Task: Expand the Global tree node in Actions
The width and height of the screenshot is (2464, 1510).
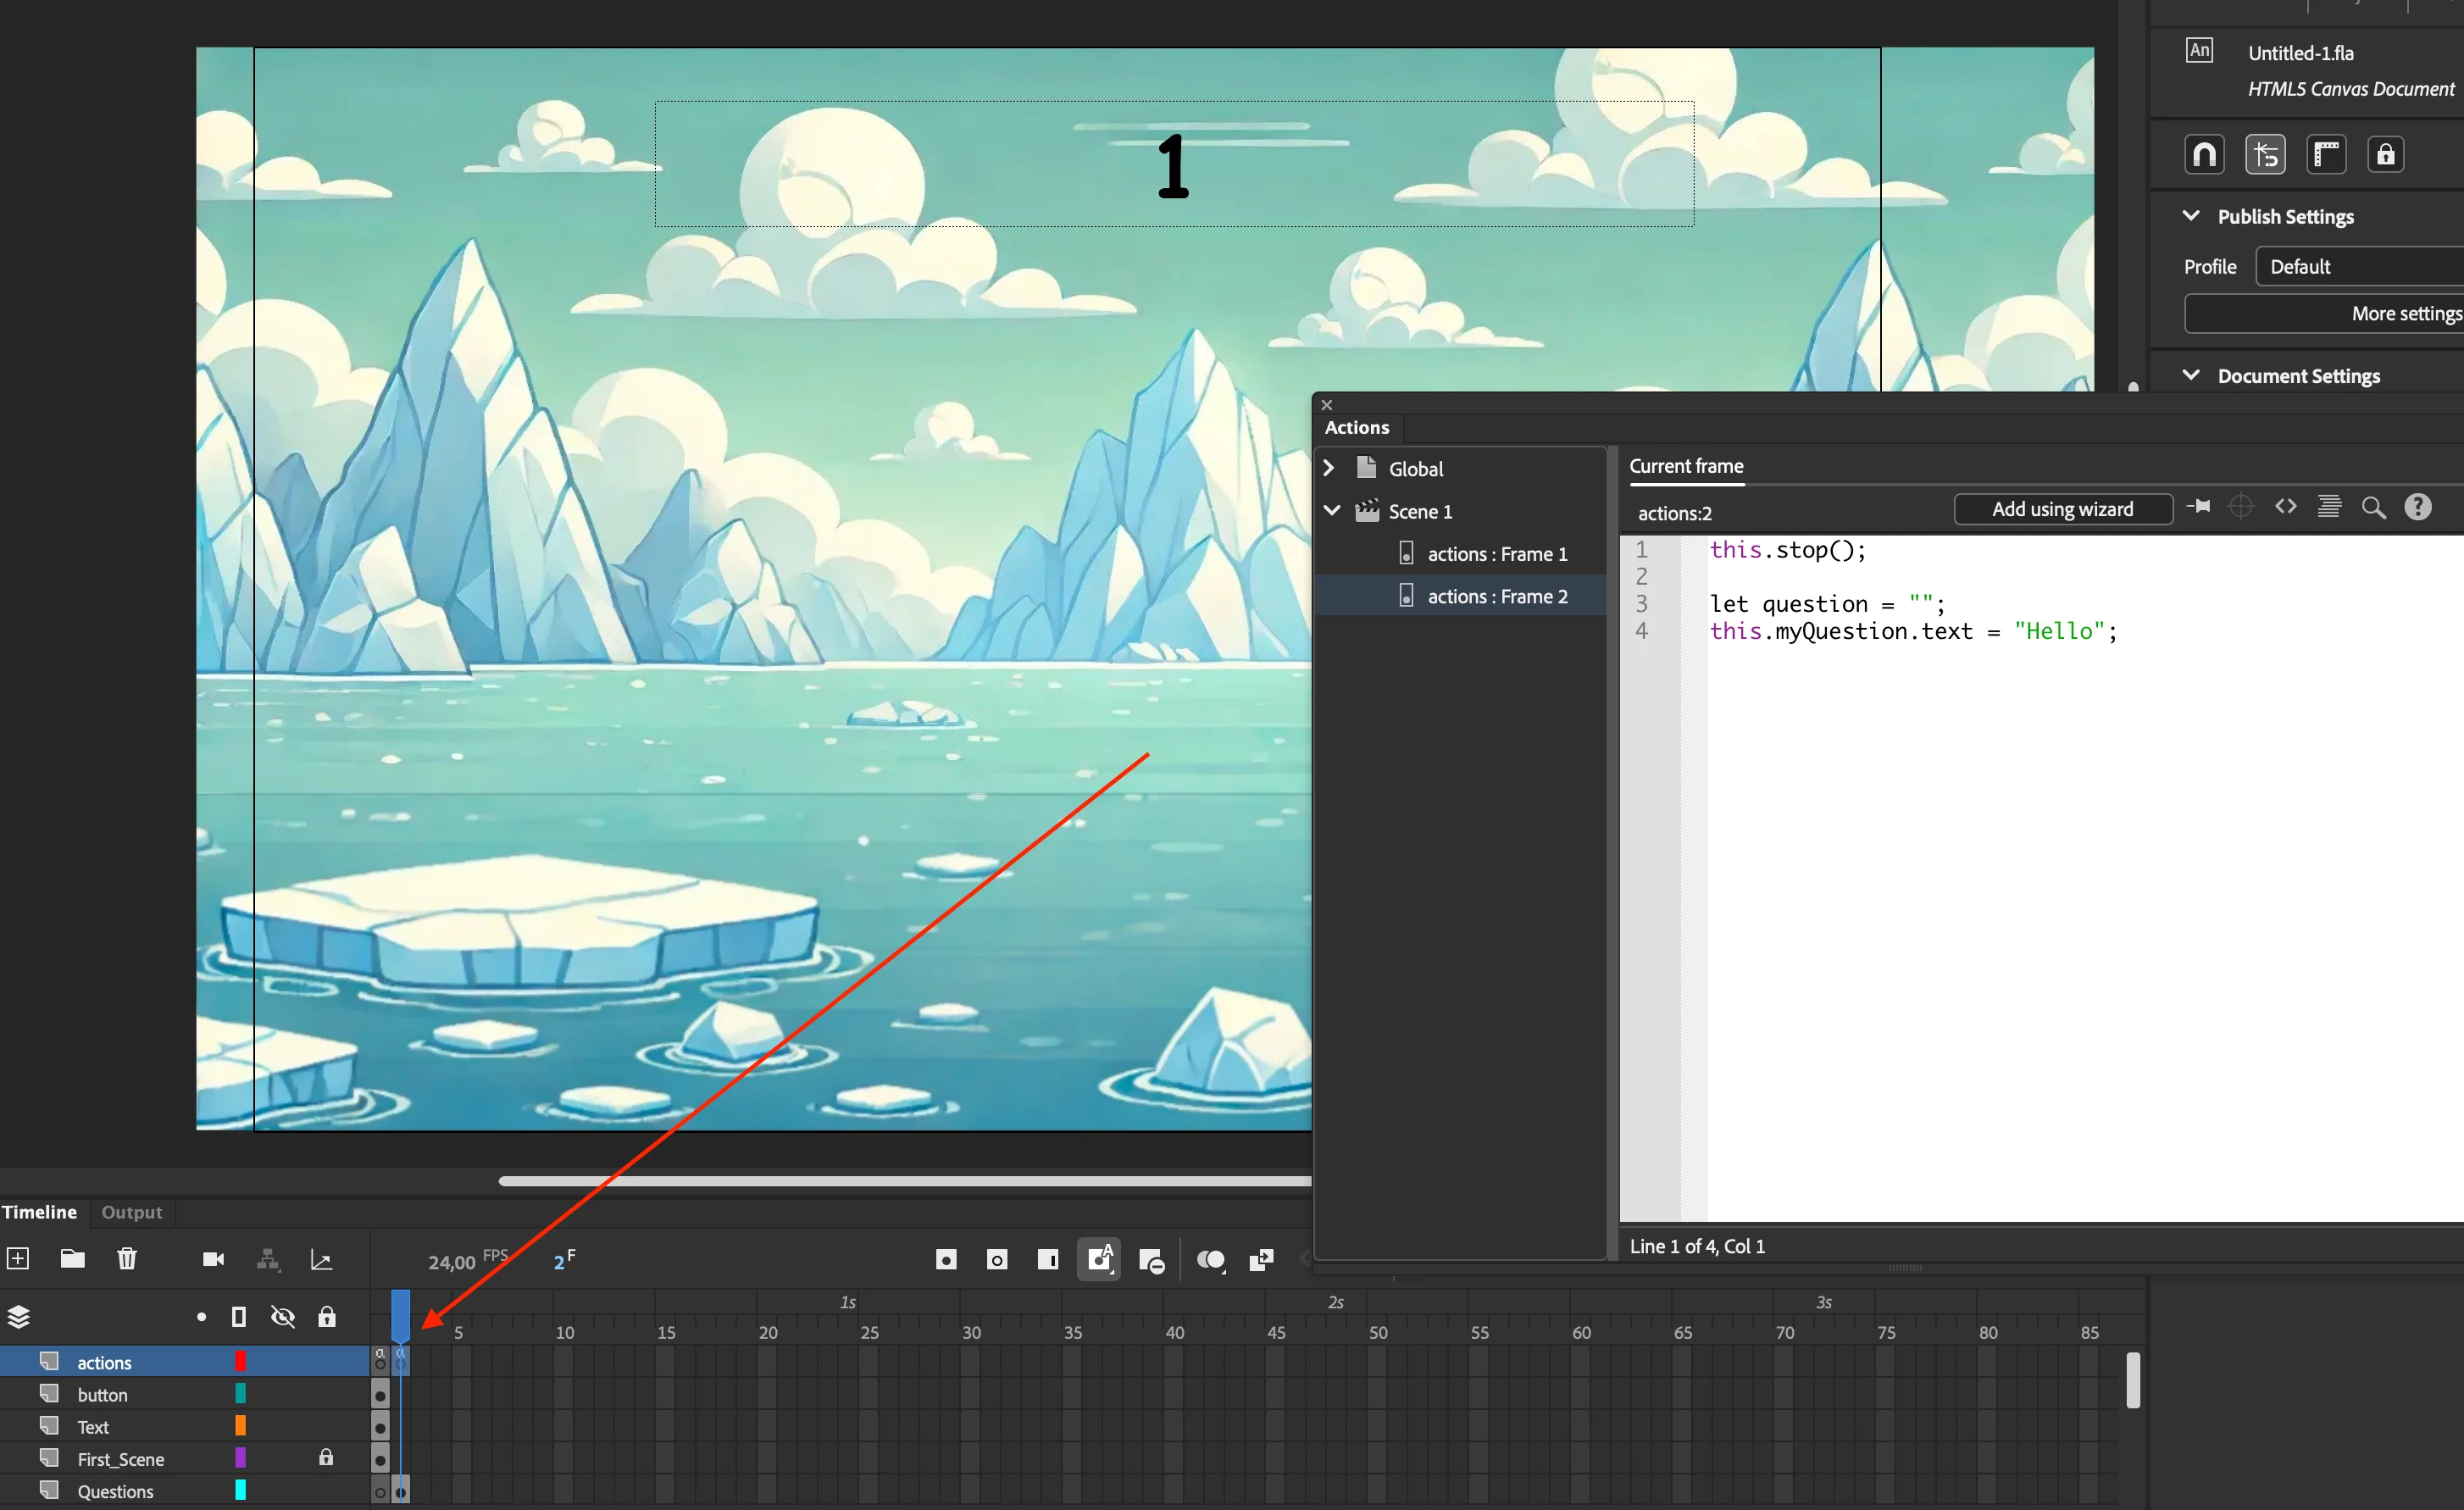Action: click(x=1329, y=468)
